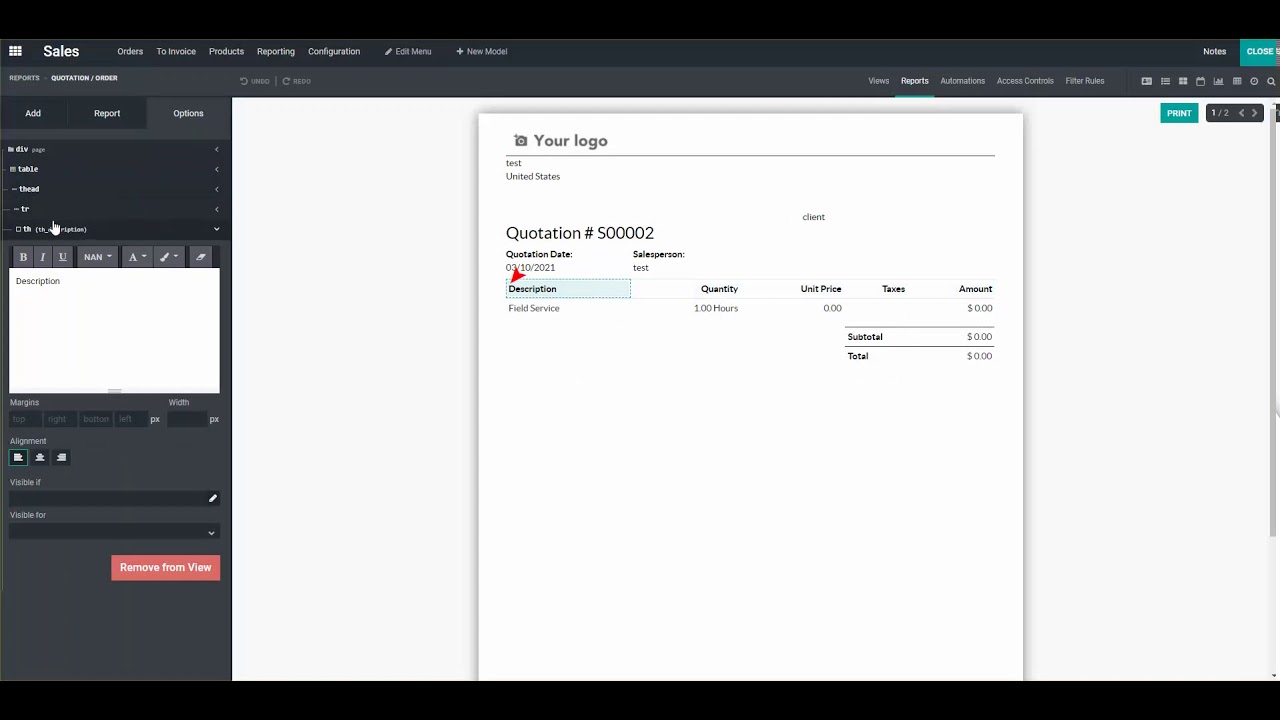Open the apps grid menu
Screen dimensions: 1280x720
pos(15,51)
